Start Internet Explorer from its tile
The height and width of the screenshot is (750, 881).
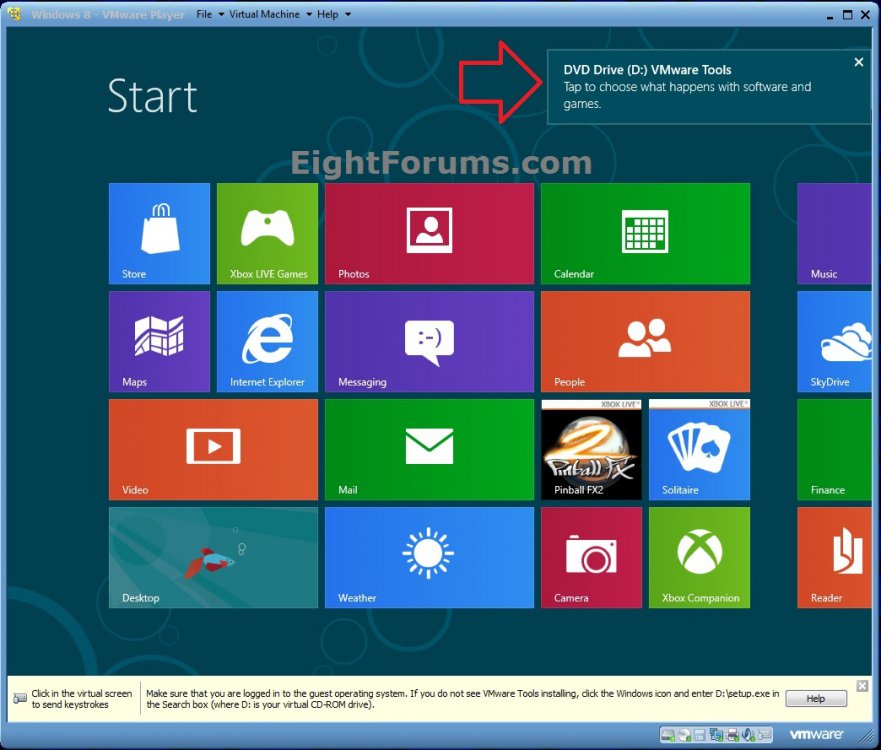[x=267, y=342]
